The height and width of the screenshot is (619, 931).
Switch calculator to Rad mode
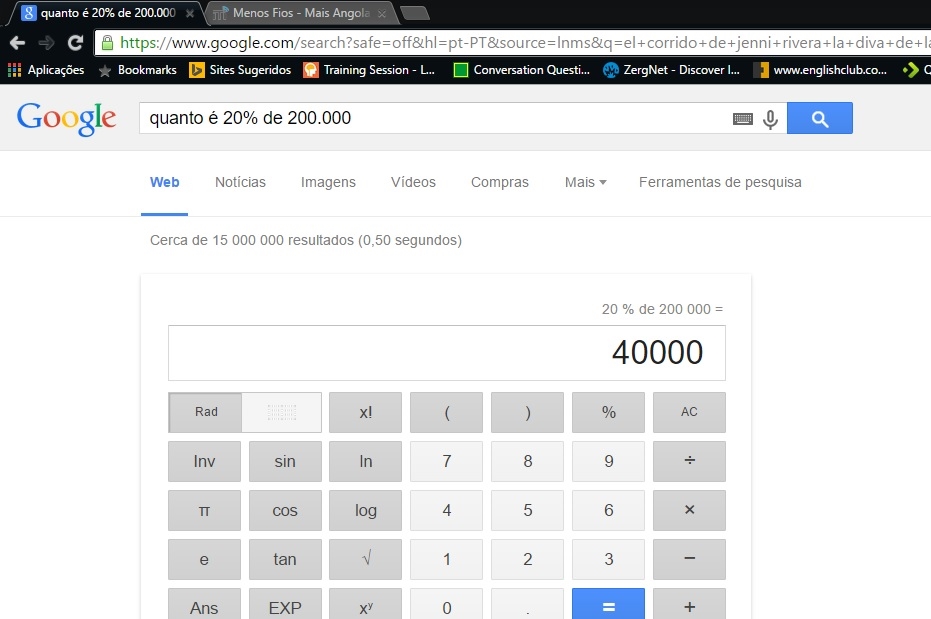click(x=206, y=412)
